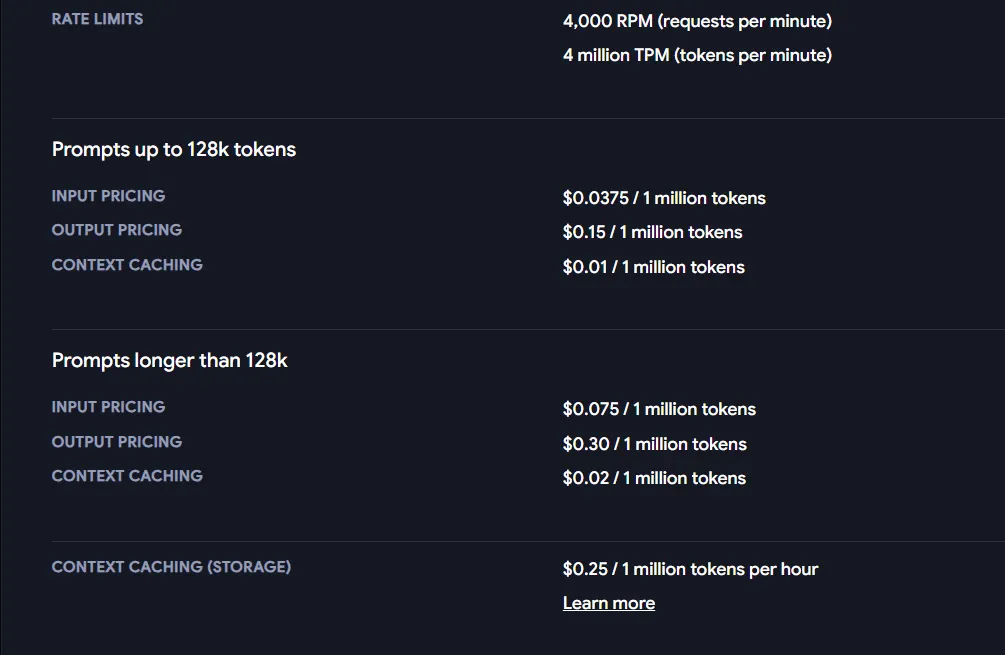Select the $0.02 context caching price
The image size is (1005, 655).
coord(654,478)
